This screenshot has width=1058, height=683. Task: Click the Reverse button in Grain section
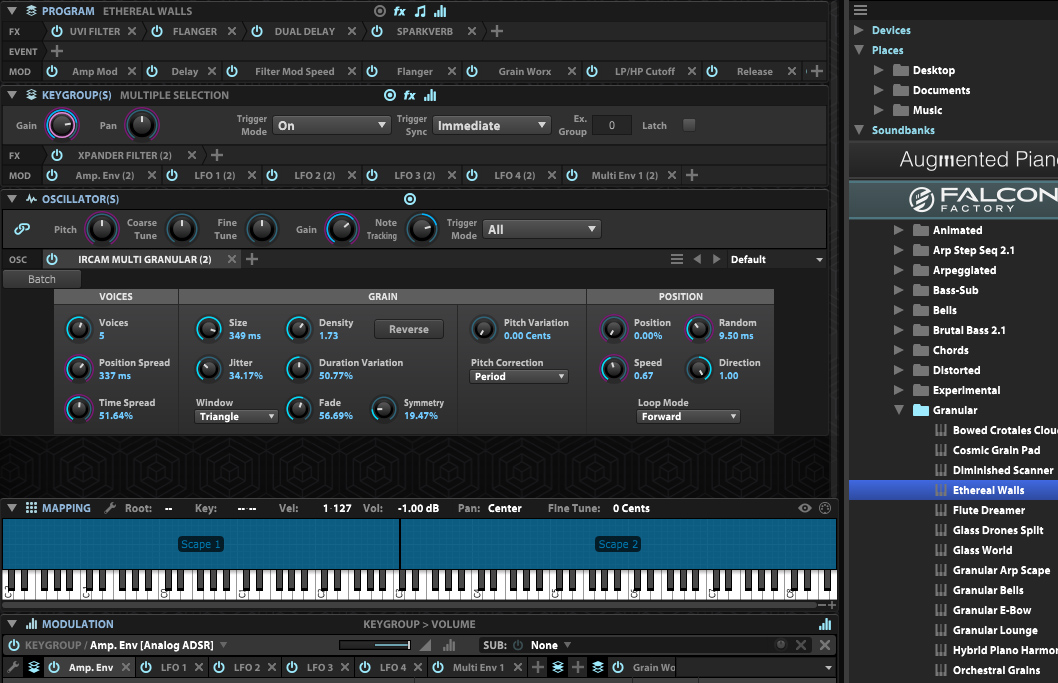pyautogui.click(x=409, y=329)
